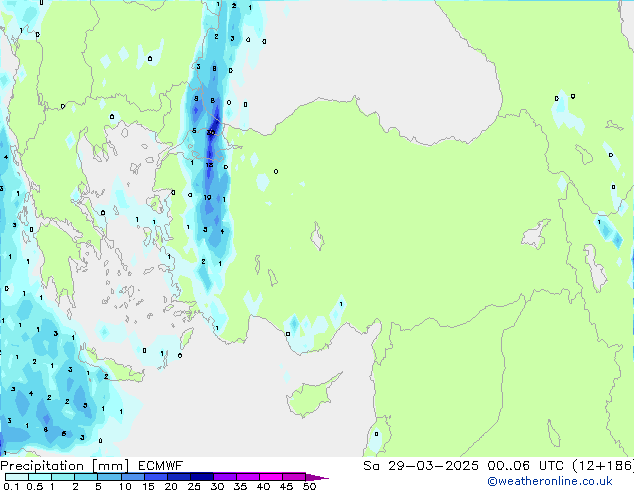Click the legend scale label "35"
634x490 pixels.
(240, 486)
